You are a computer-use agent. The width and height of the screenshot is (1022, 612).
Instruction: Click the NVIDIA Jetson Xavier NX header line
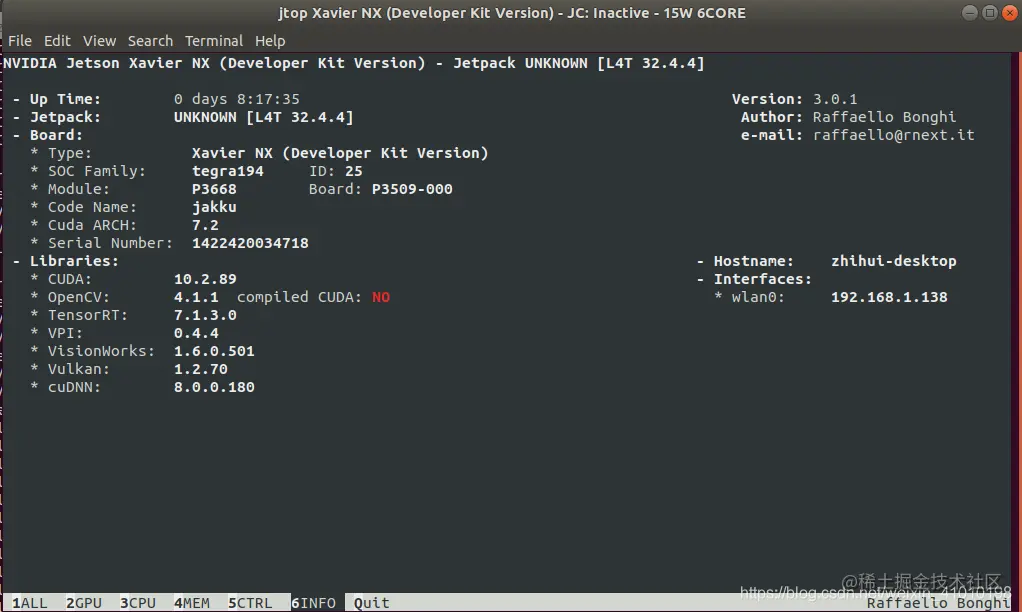(x=354, y=63)
